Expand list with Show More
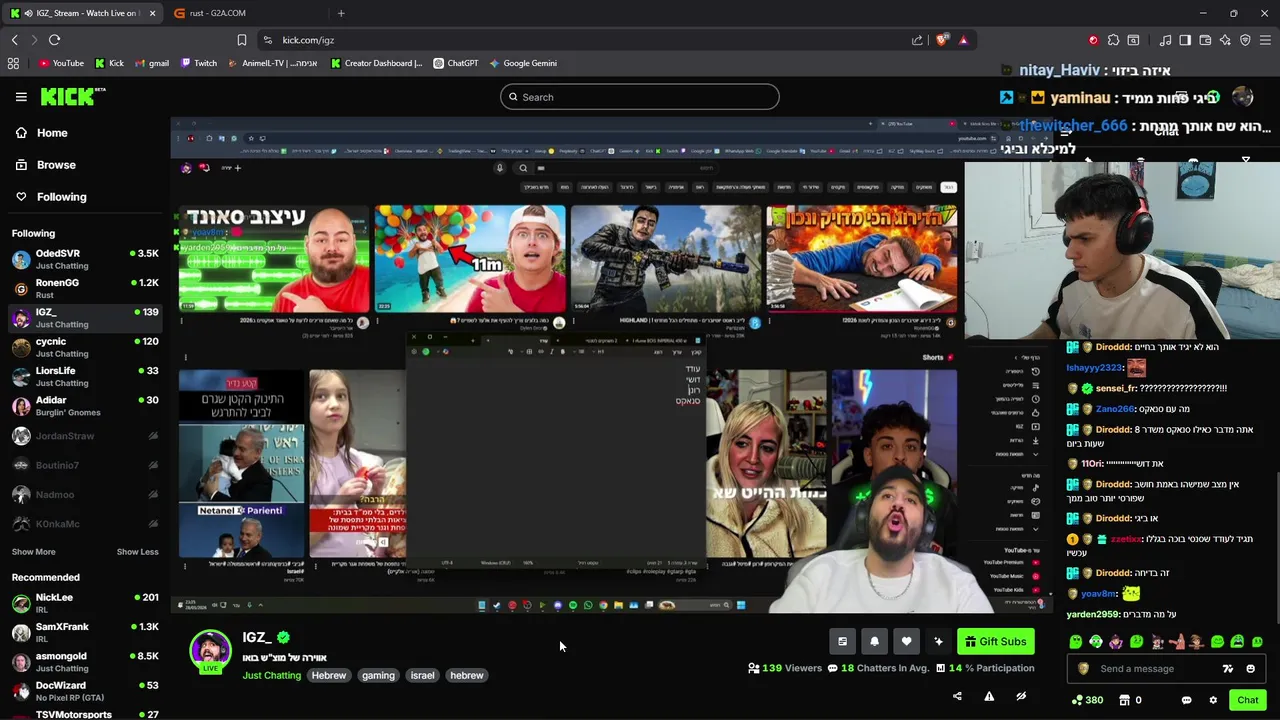 pos(34,552)
